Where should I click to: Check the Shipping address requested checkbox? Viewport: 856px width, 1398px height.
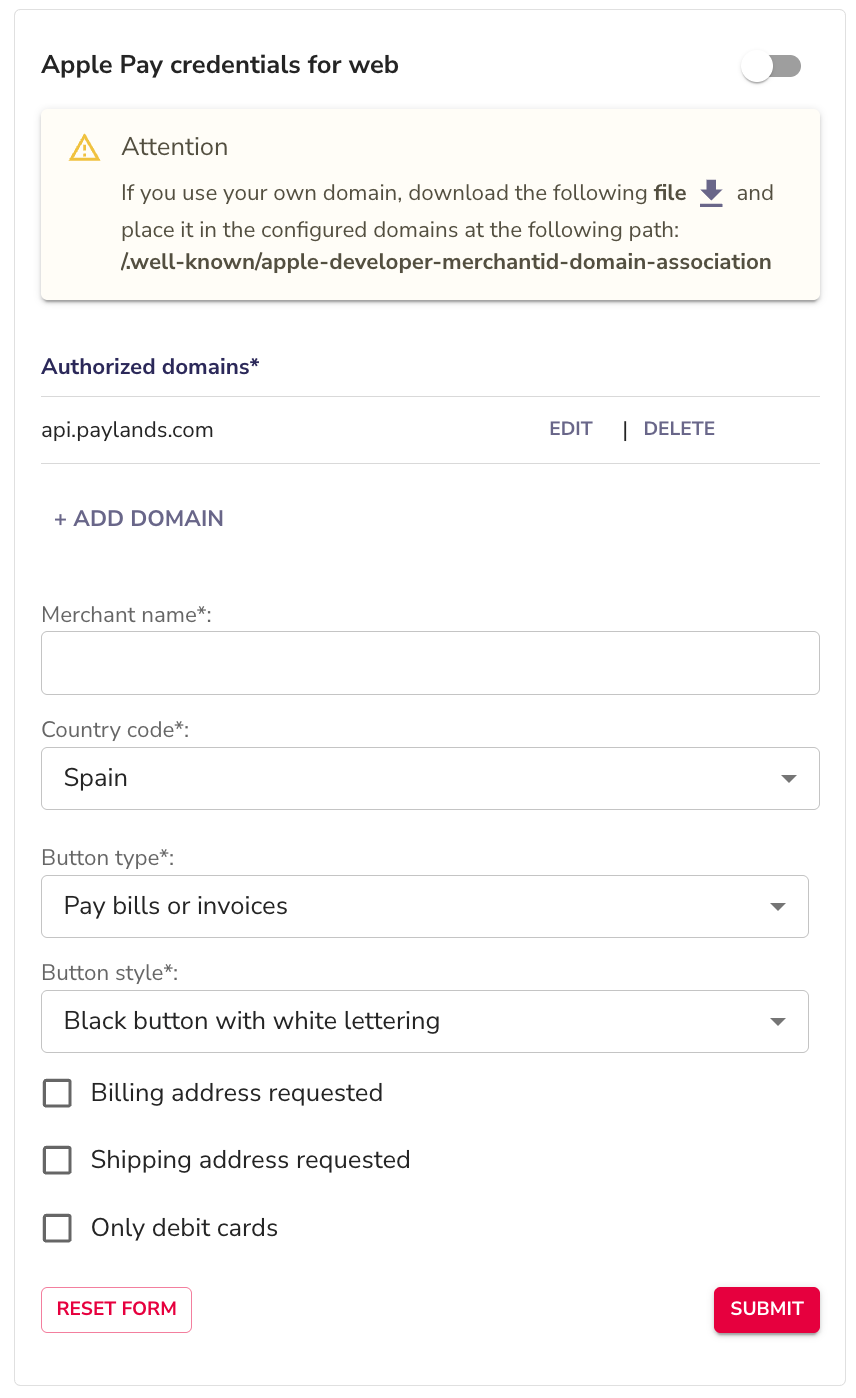(x=57, y=1160)
